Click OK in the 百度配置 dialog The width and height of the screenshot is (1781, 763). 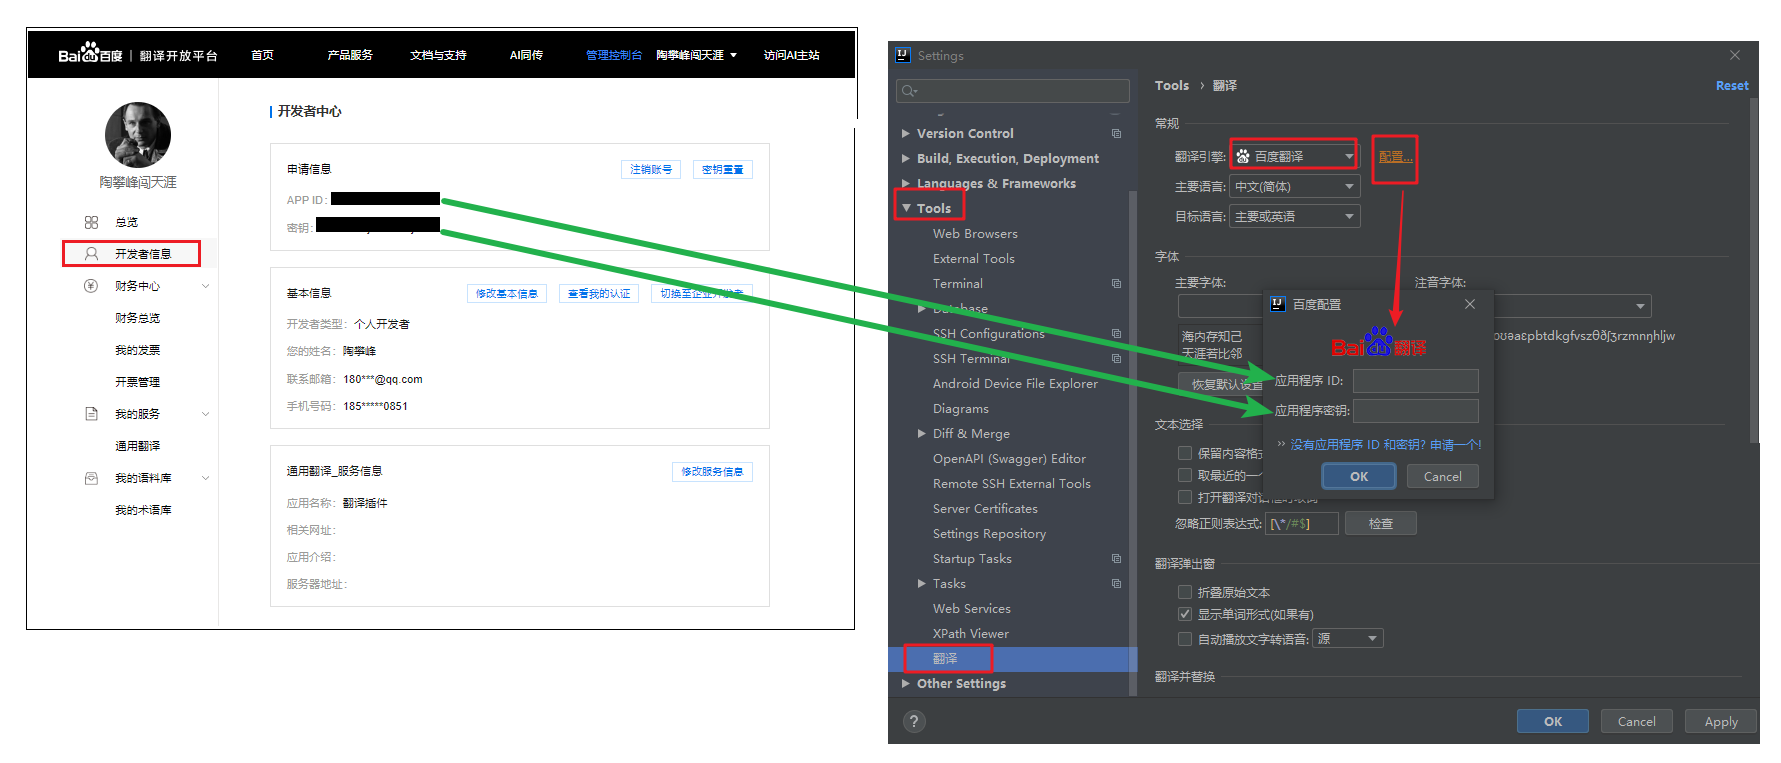coord(1359,476)
